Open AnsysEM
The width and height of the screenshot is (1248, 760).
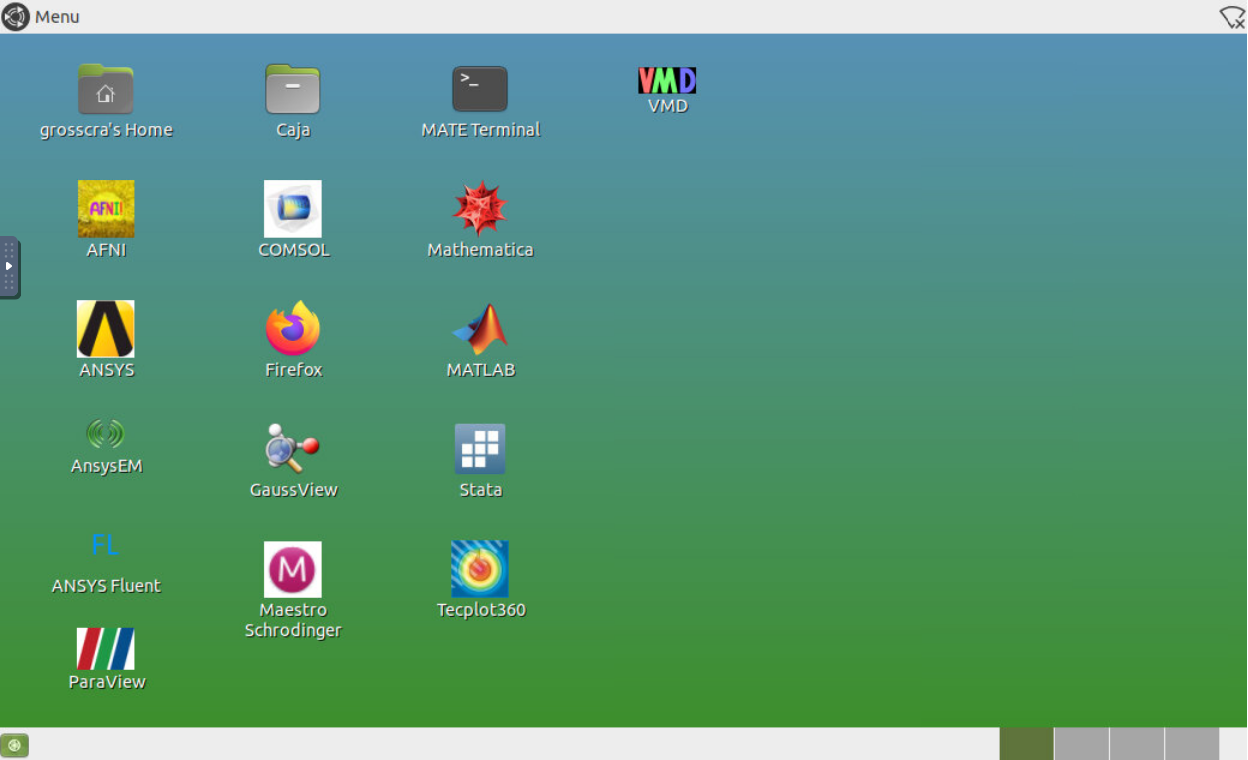[106, 434]
